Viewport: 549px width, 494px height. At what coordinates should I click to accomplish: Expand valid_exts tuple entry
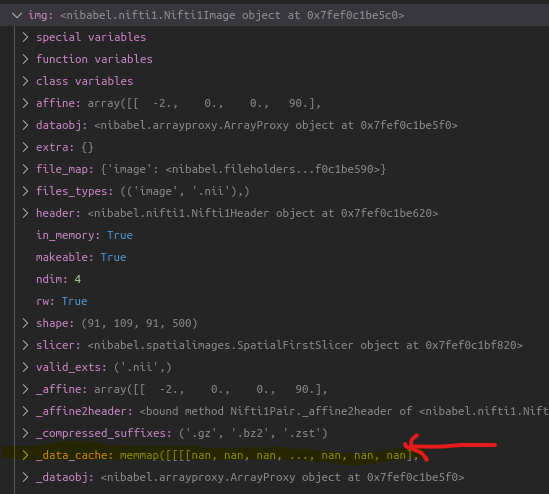[x=25, y=367]
